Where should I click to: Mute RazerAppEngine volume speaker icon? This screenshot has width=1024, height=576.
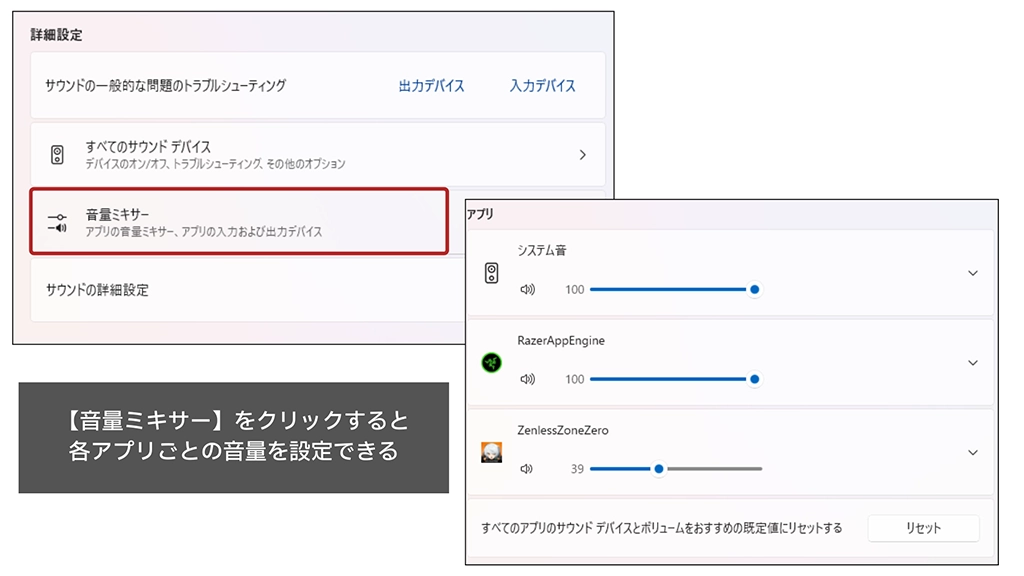click(x=527, y=380)
